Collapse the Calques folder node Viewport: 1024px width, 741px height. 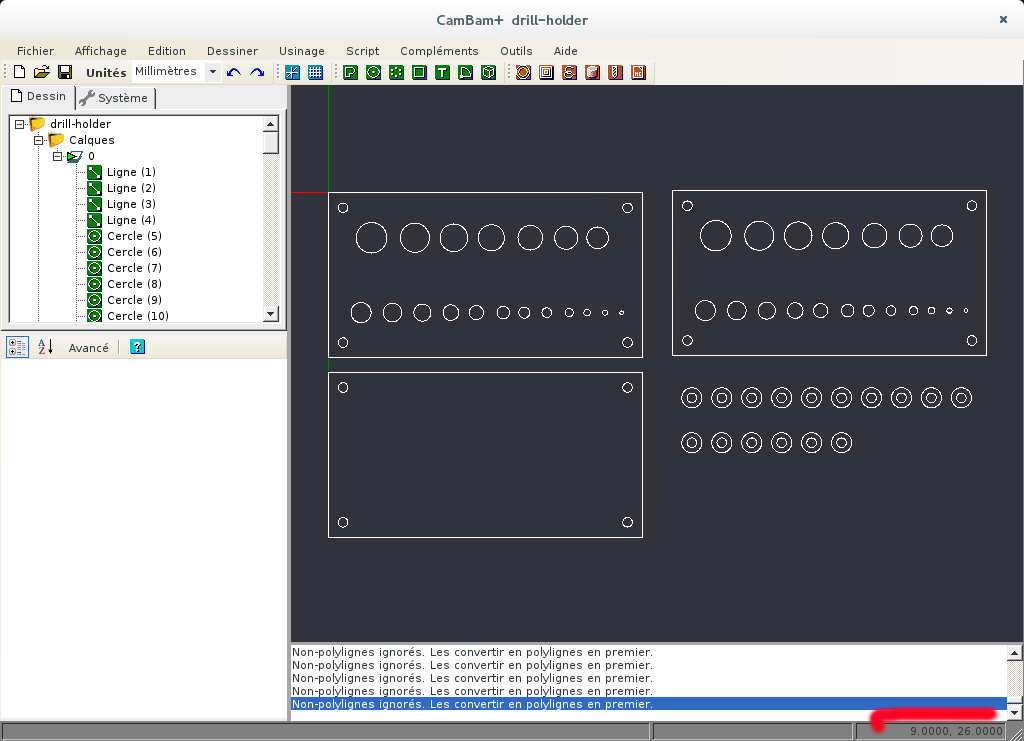pyautogui.click(x=39, y=140)
